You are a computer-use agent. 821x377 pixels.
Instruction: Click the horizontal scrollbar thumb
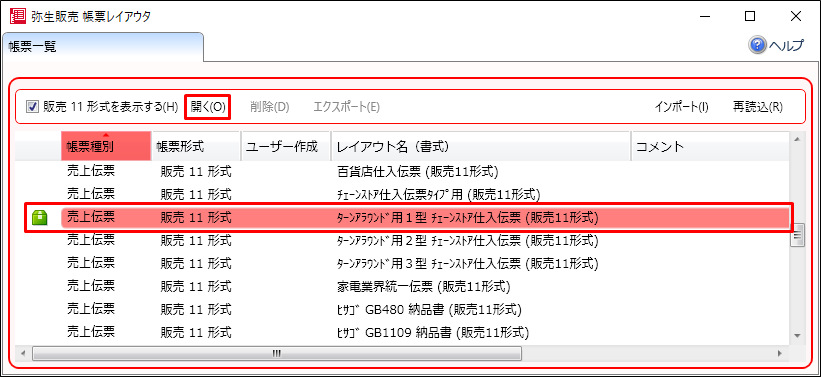(277, 353)
